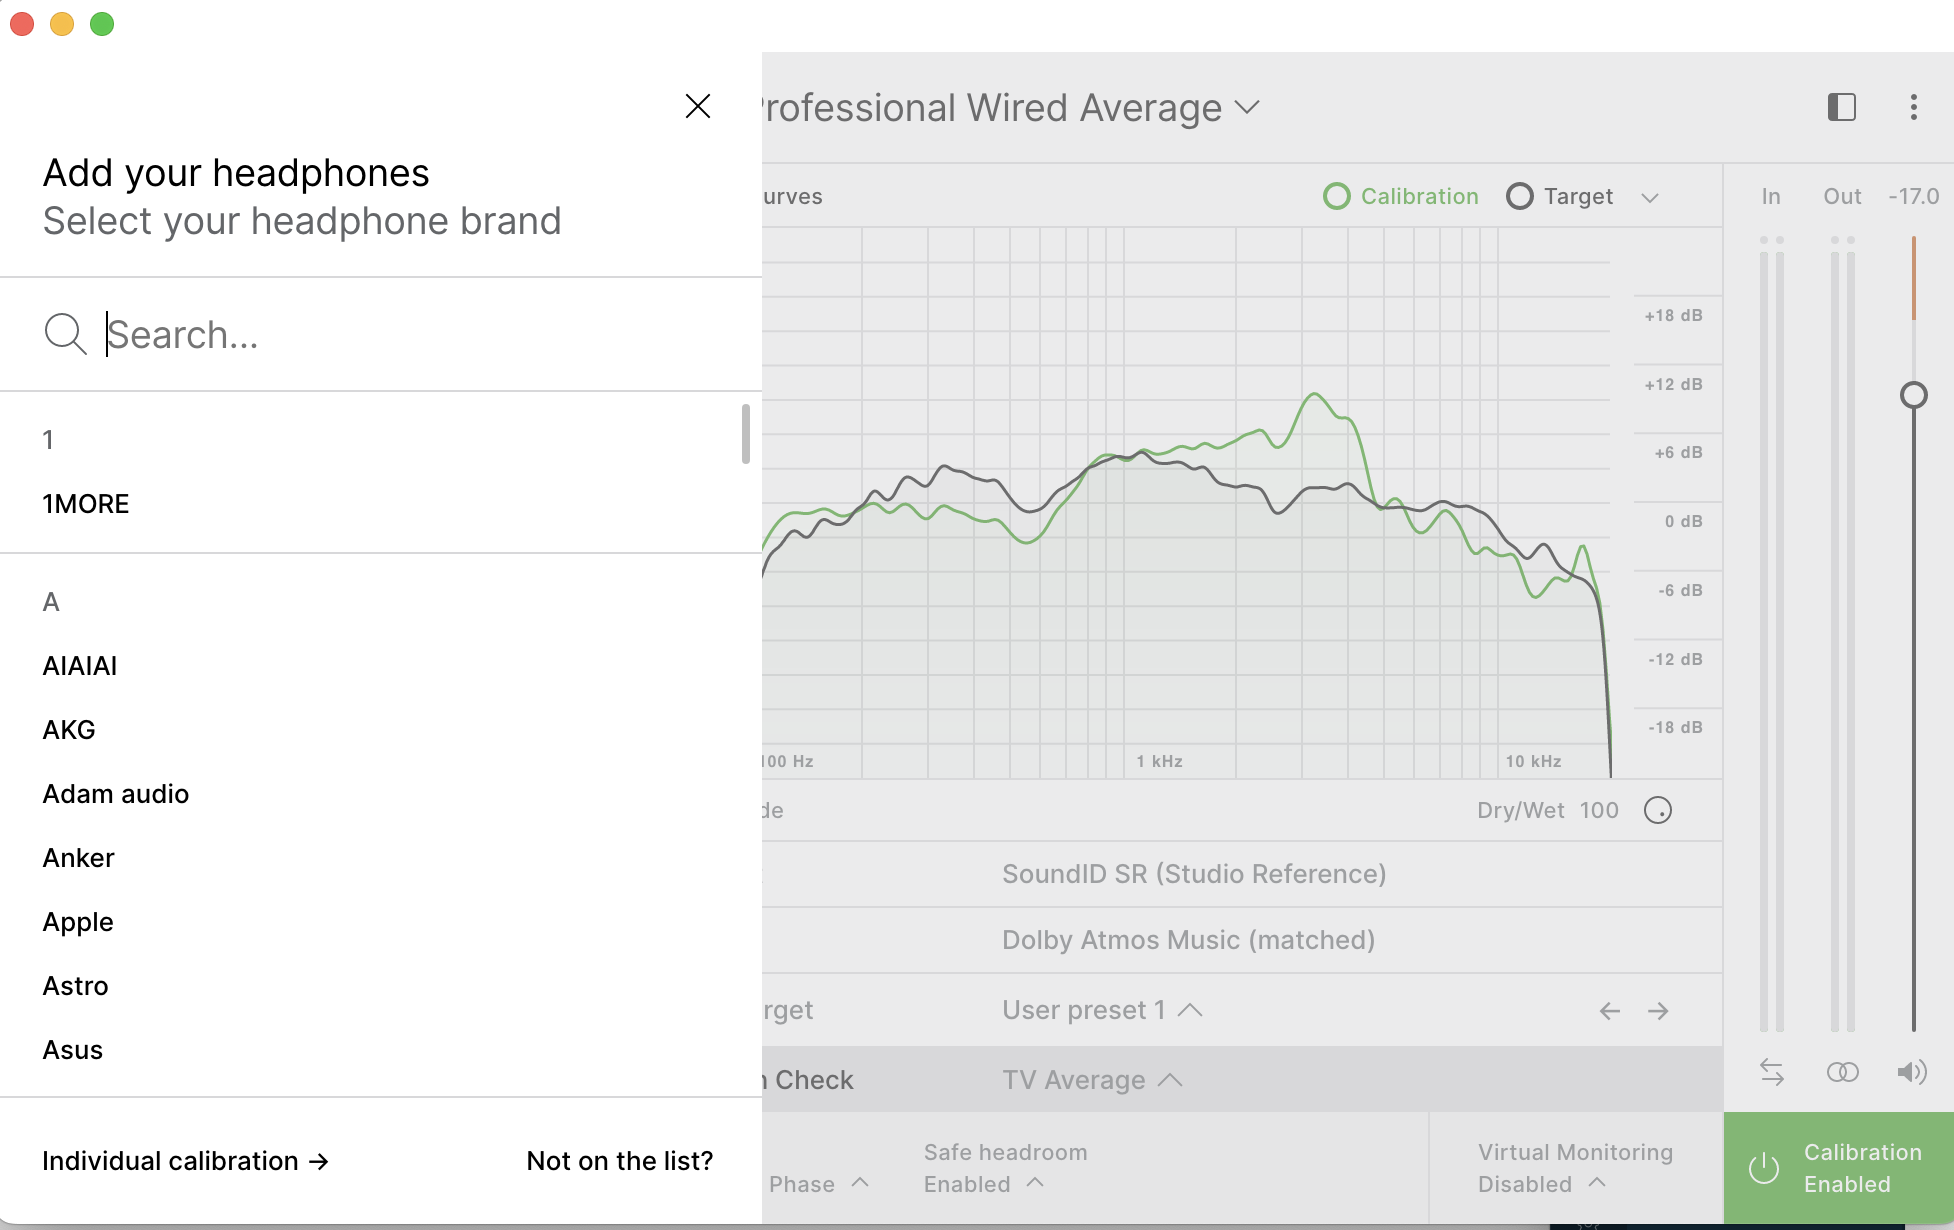The width and height of the screenshot is (1954, 1230).
Task: Select AKG from the brand list
Action: (x=69, y=730)
